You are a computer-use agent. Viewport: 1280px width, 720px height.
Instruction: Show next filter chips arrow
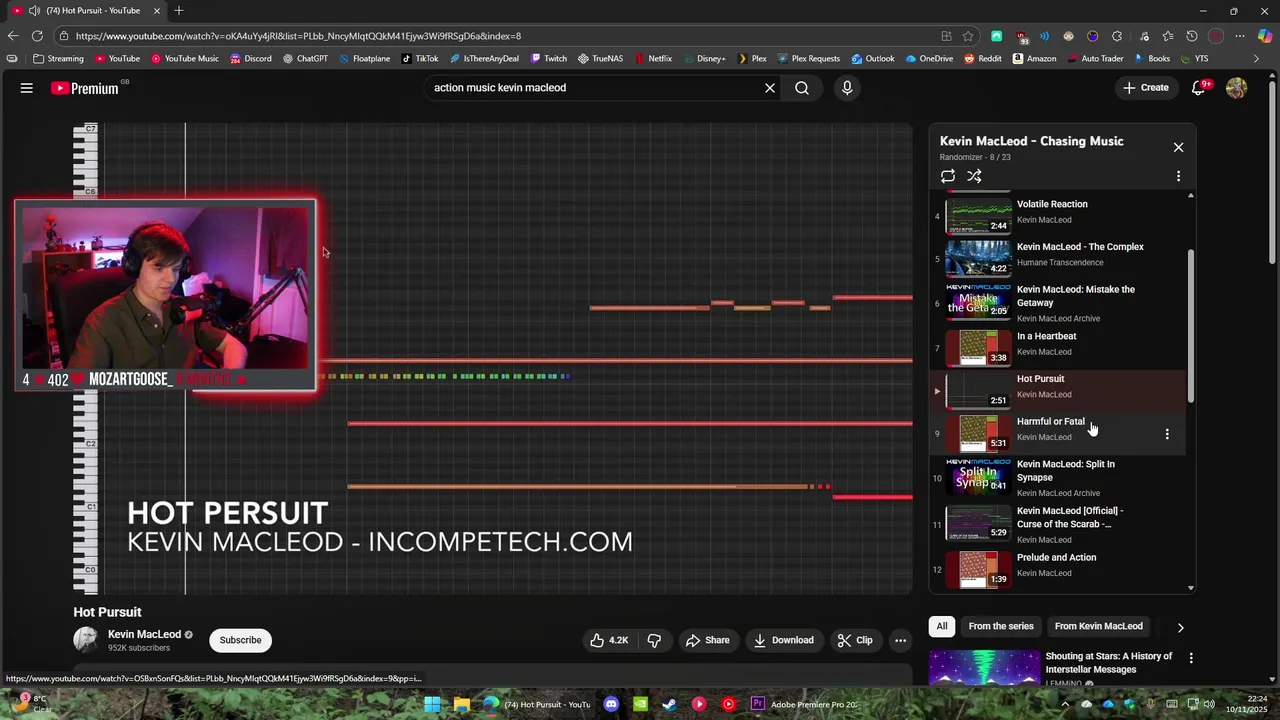click(1180, 627)
